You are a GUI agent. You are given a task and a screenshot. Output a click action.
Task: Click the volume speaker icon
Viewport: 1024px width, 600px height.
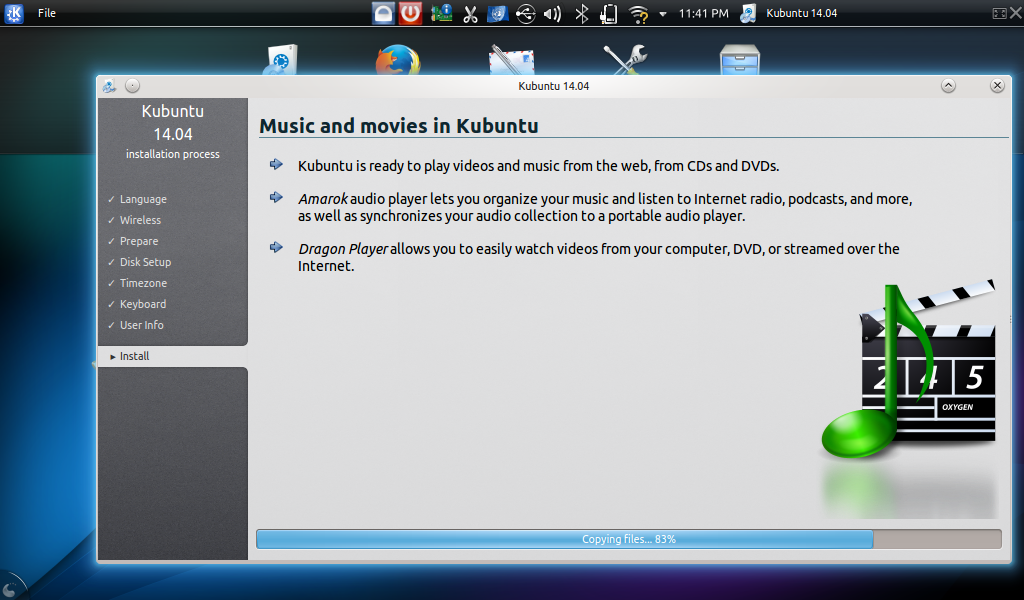click(552, 14)
